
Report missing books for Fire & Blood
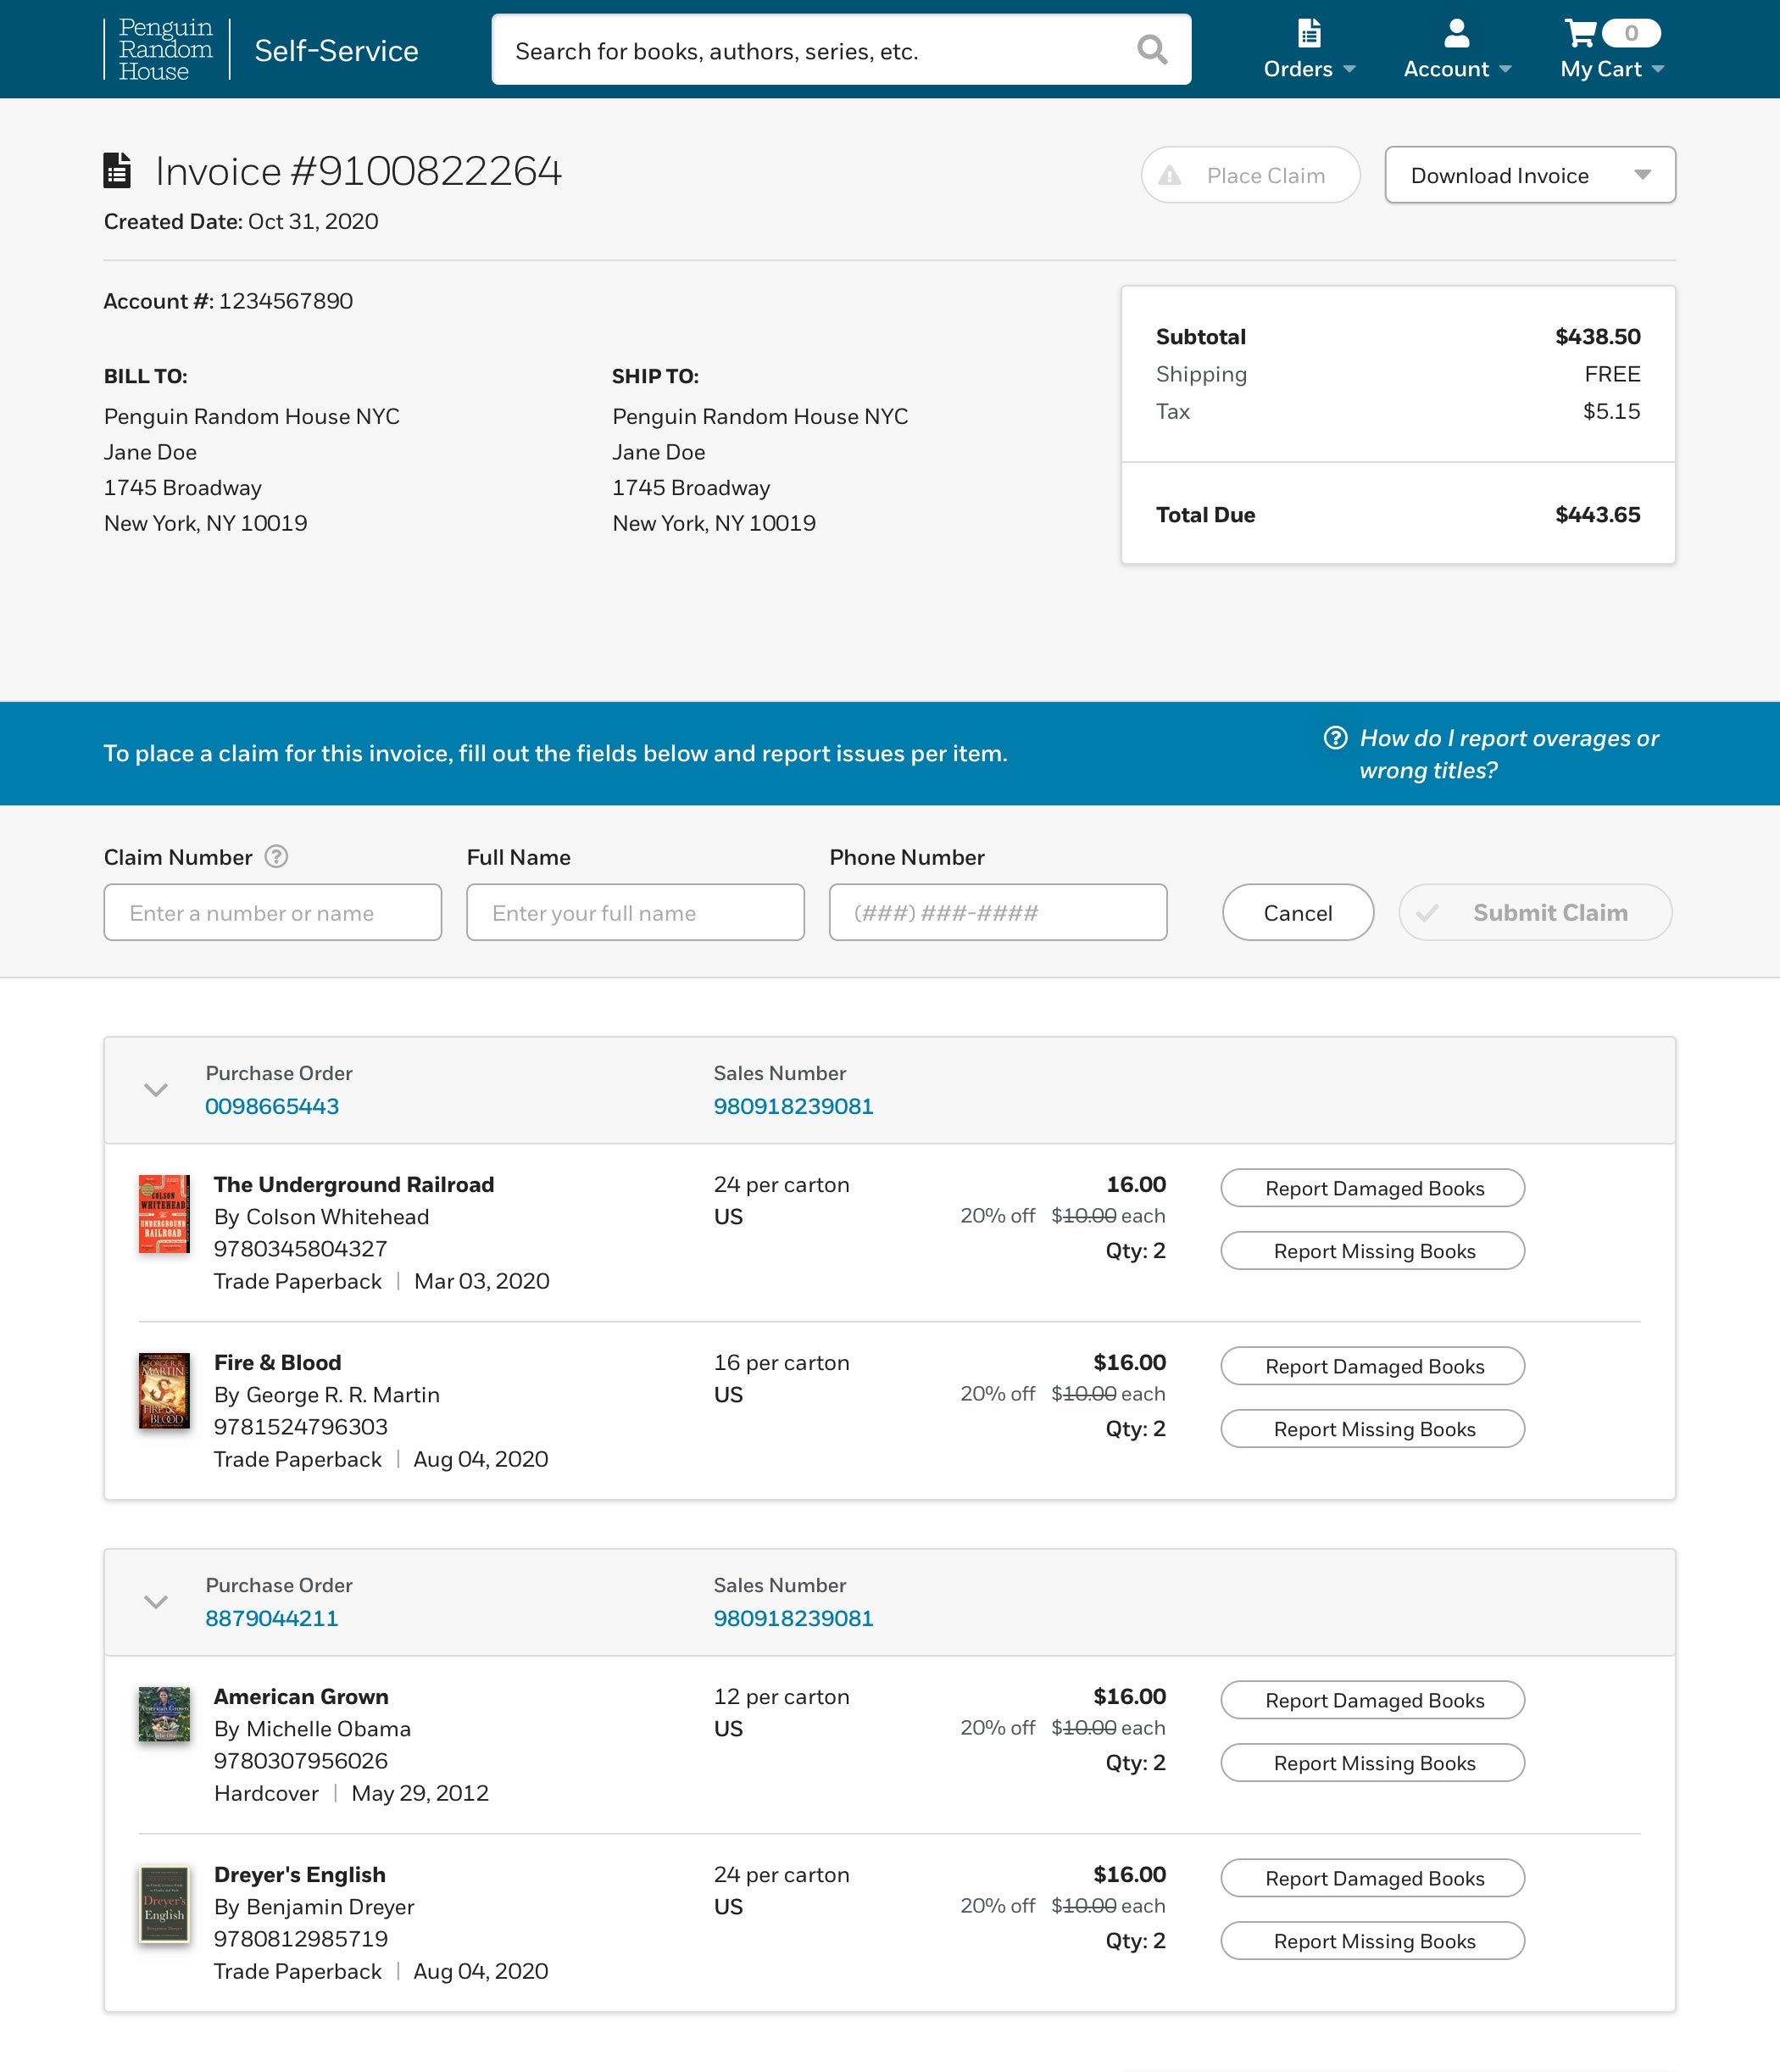[x=1373, y=1429]
